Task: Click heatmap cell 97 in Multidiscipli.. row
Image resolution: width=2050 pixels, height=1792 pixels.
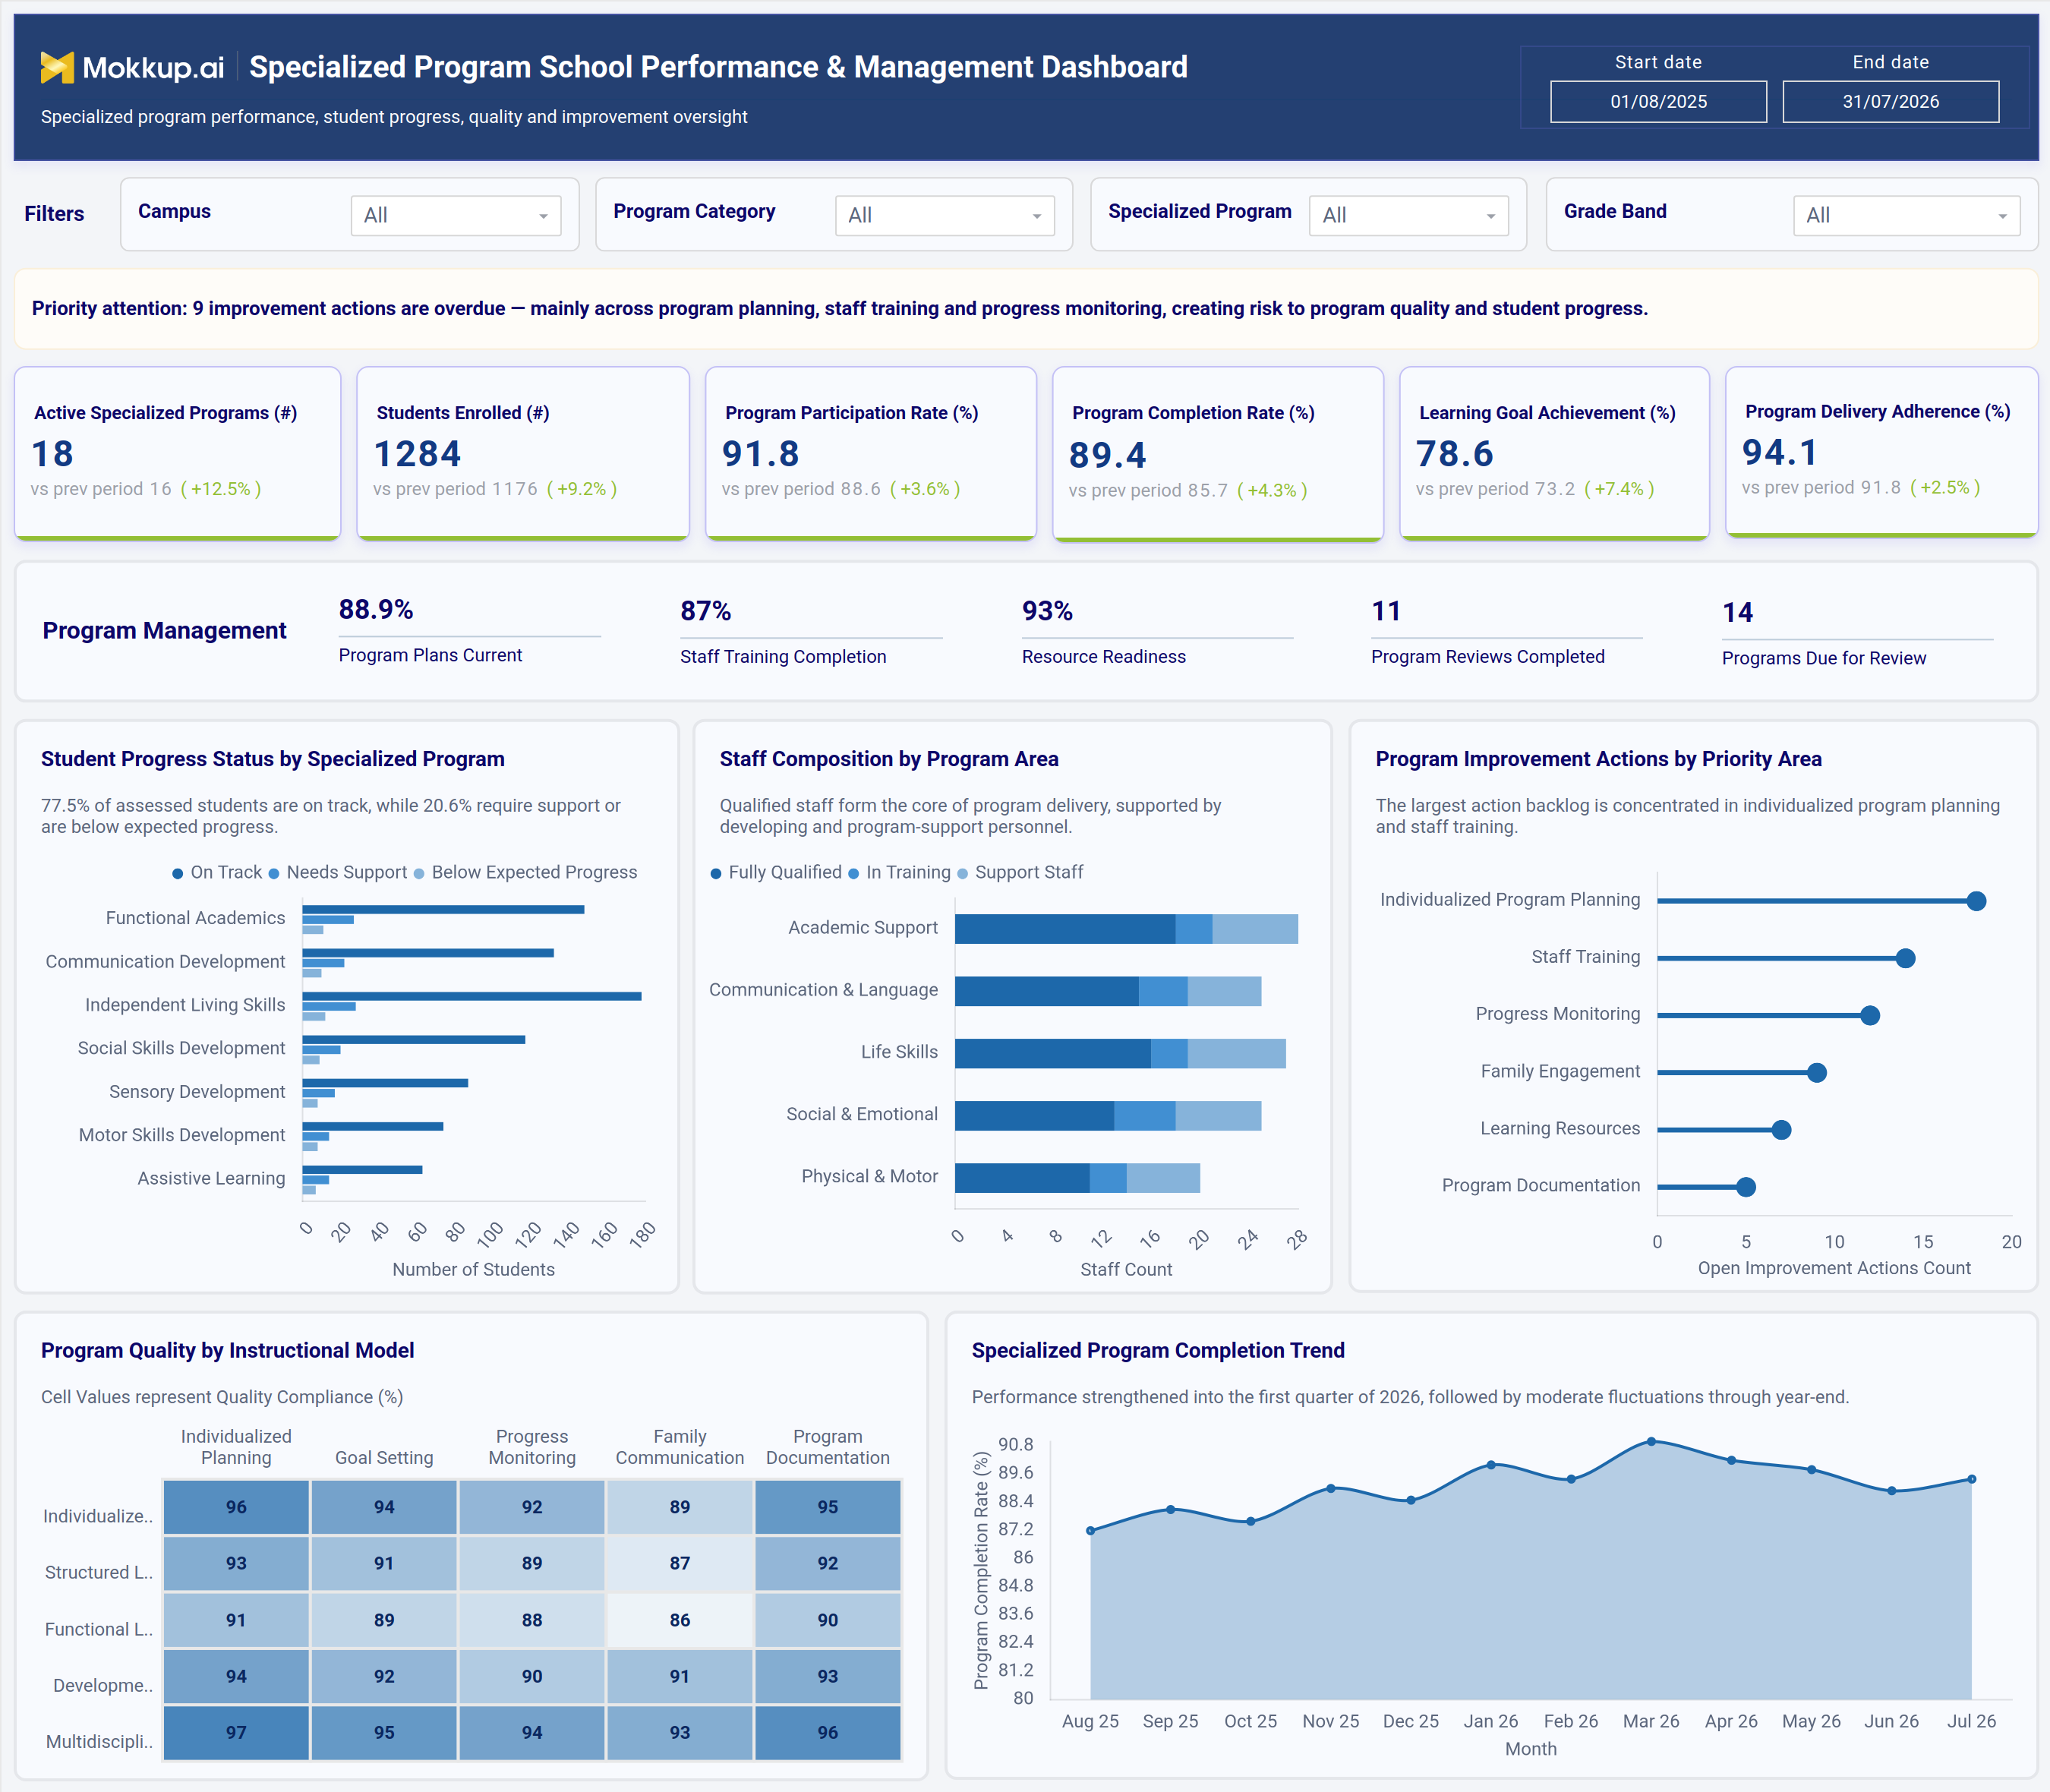Action: [236, 1733]
